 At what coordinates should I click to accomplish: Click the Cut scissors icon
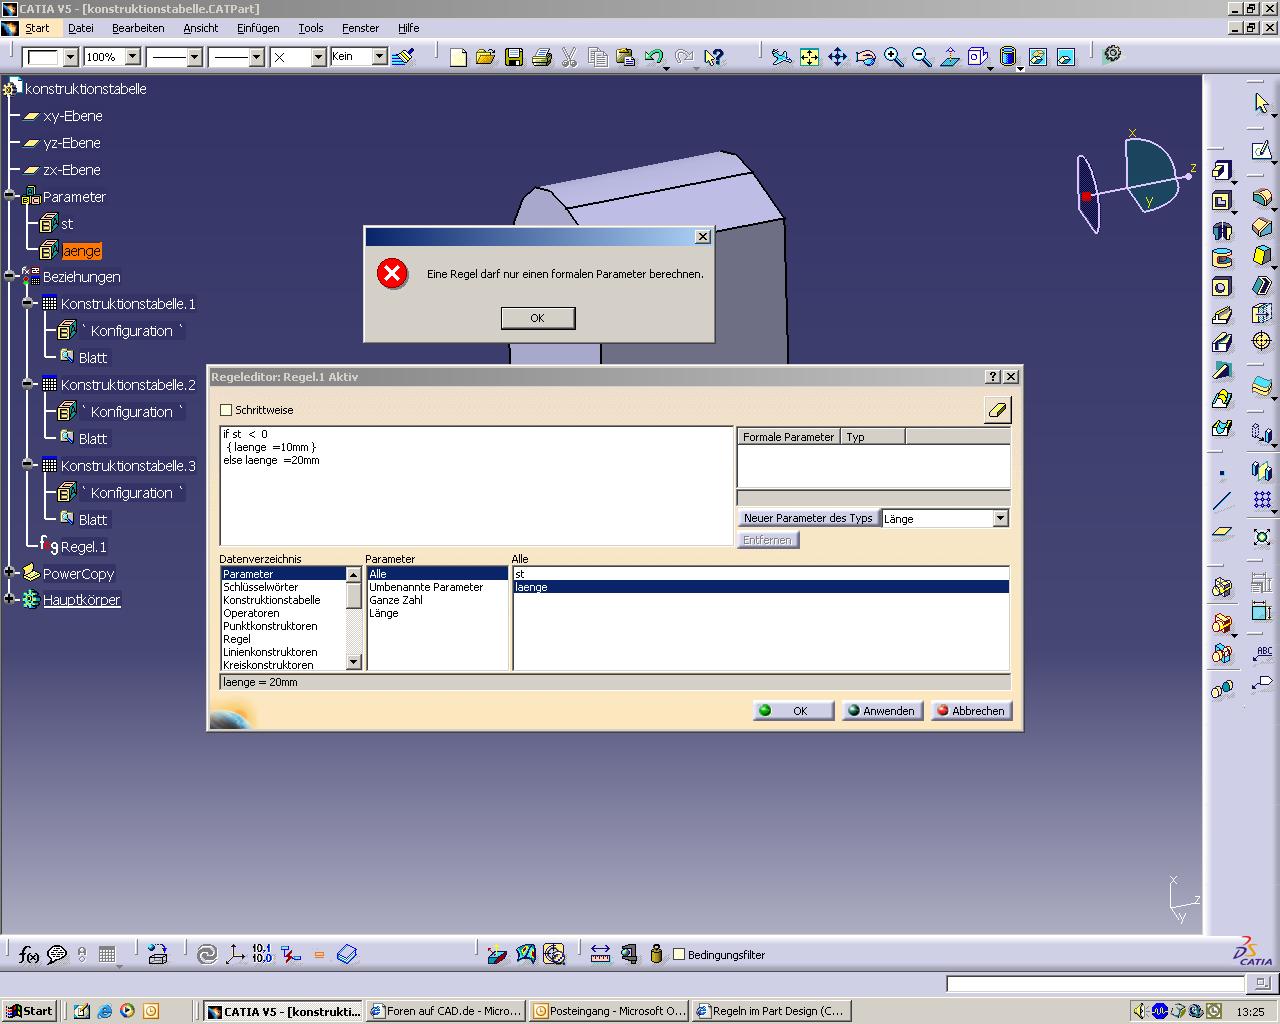point(570,57)
